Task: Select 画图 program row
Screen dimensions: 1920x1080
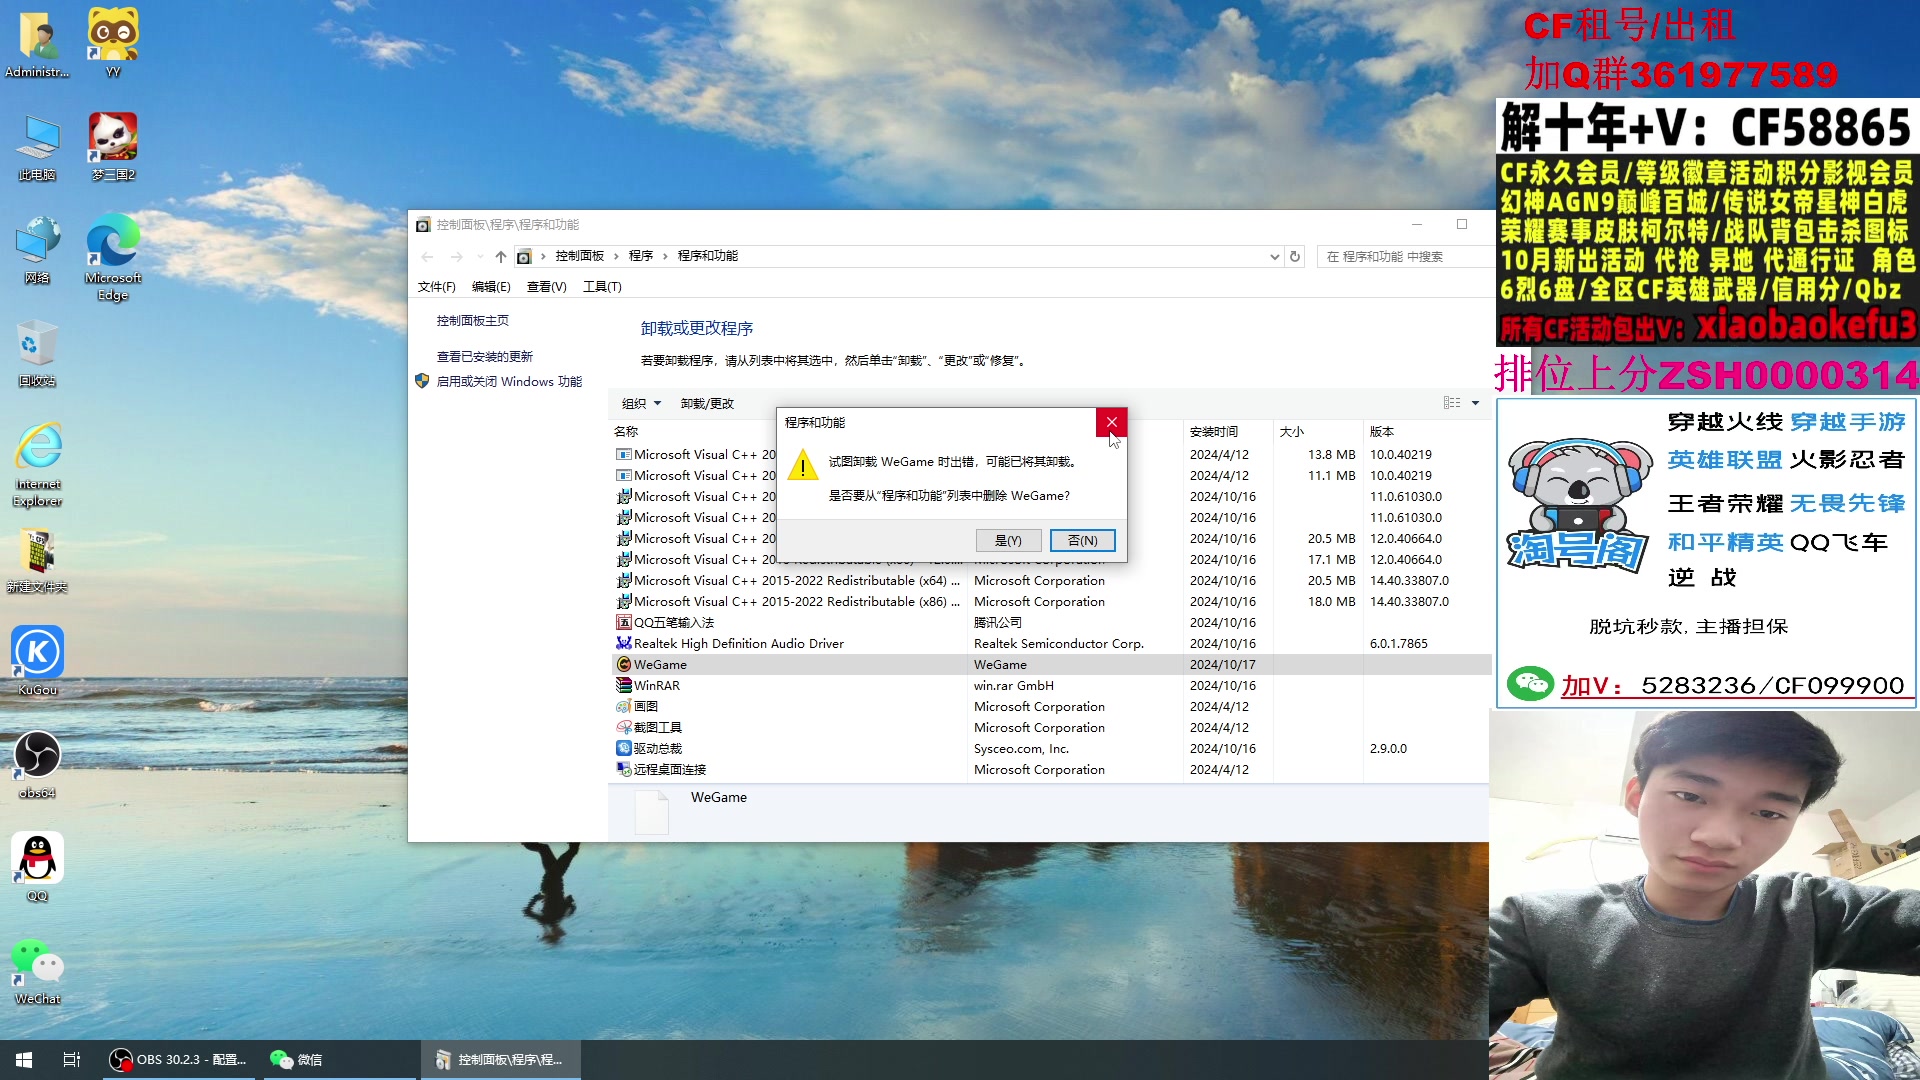Action: tap(1051, 707)
